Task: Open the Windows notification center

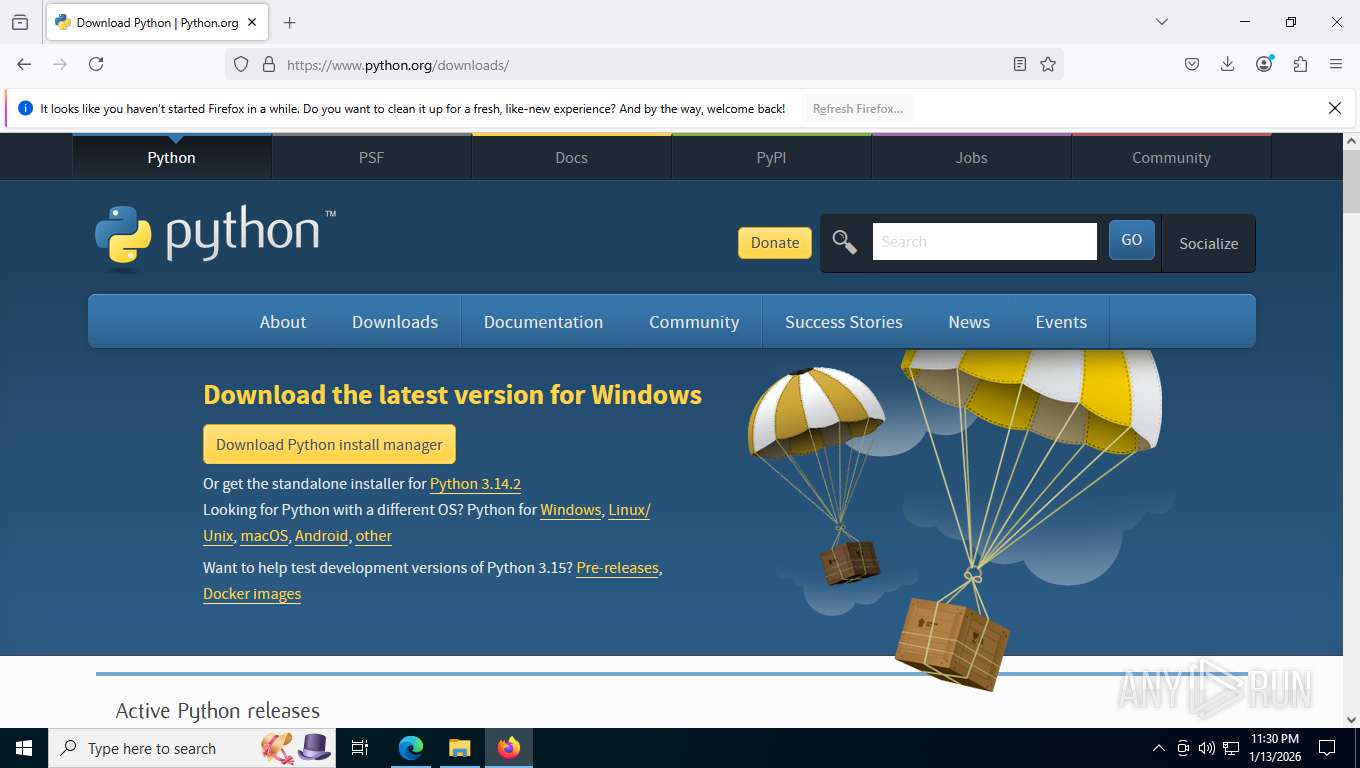Action: click(1327, 748)
